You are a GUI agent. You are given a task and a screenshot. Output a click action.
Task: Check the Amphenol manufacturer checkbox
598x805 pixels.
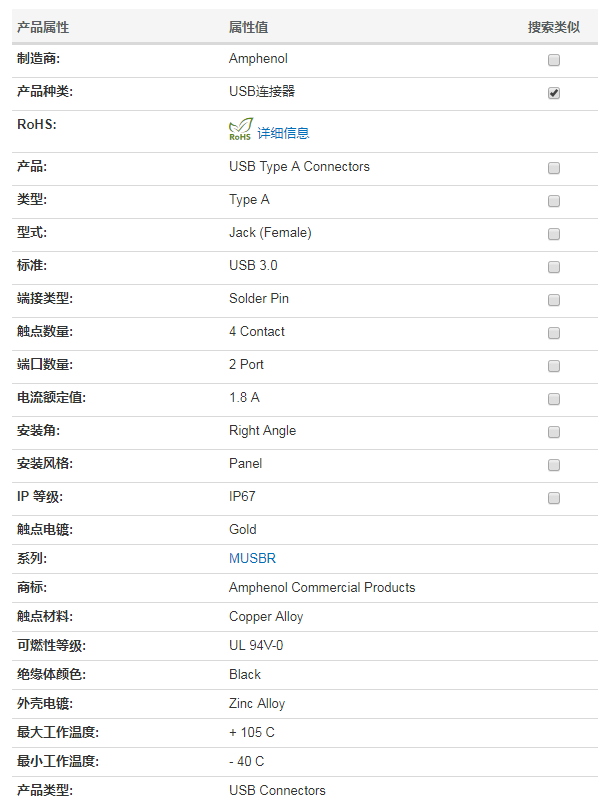point(554,60)
